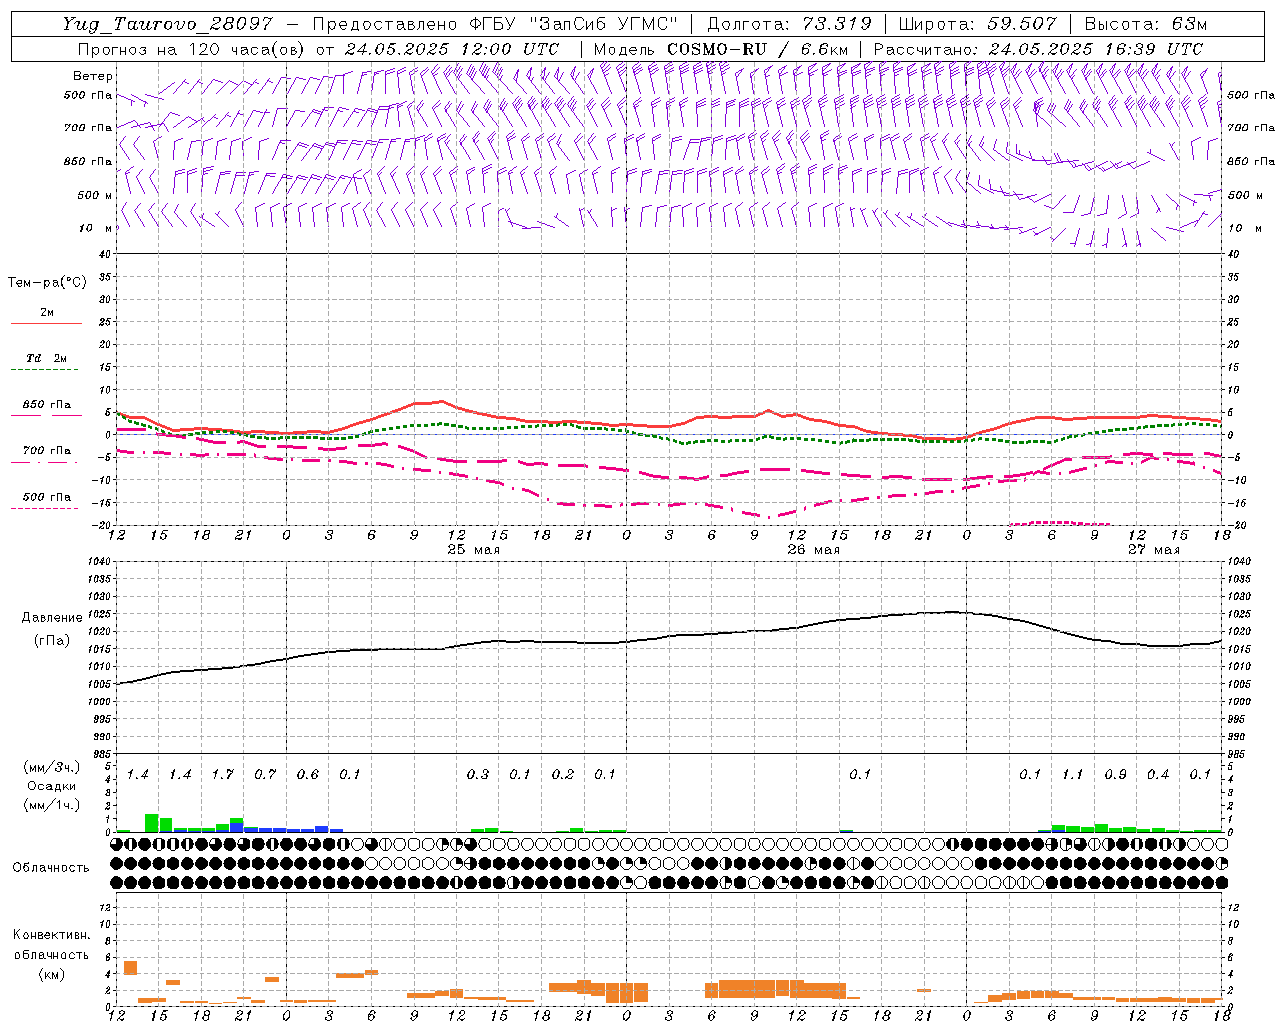Screen dimensions: 1280x1024
Task: Click the solid red 2м legend line
Action: (46, 323)
